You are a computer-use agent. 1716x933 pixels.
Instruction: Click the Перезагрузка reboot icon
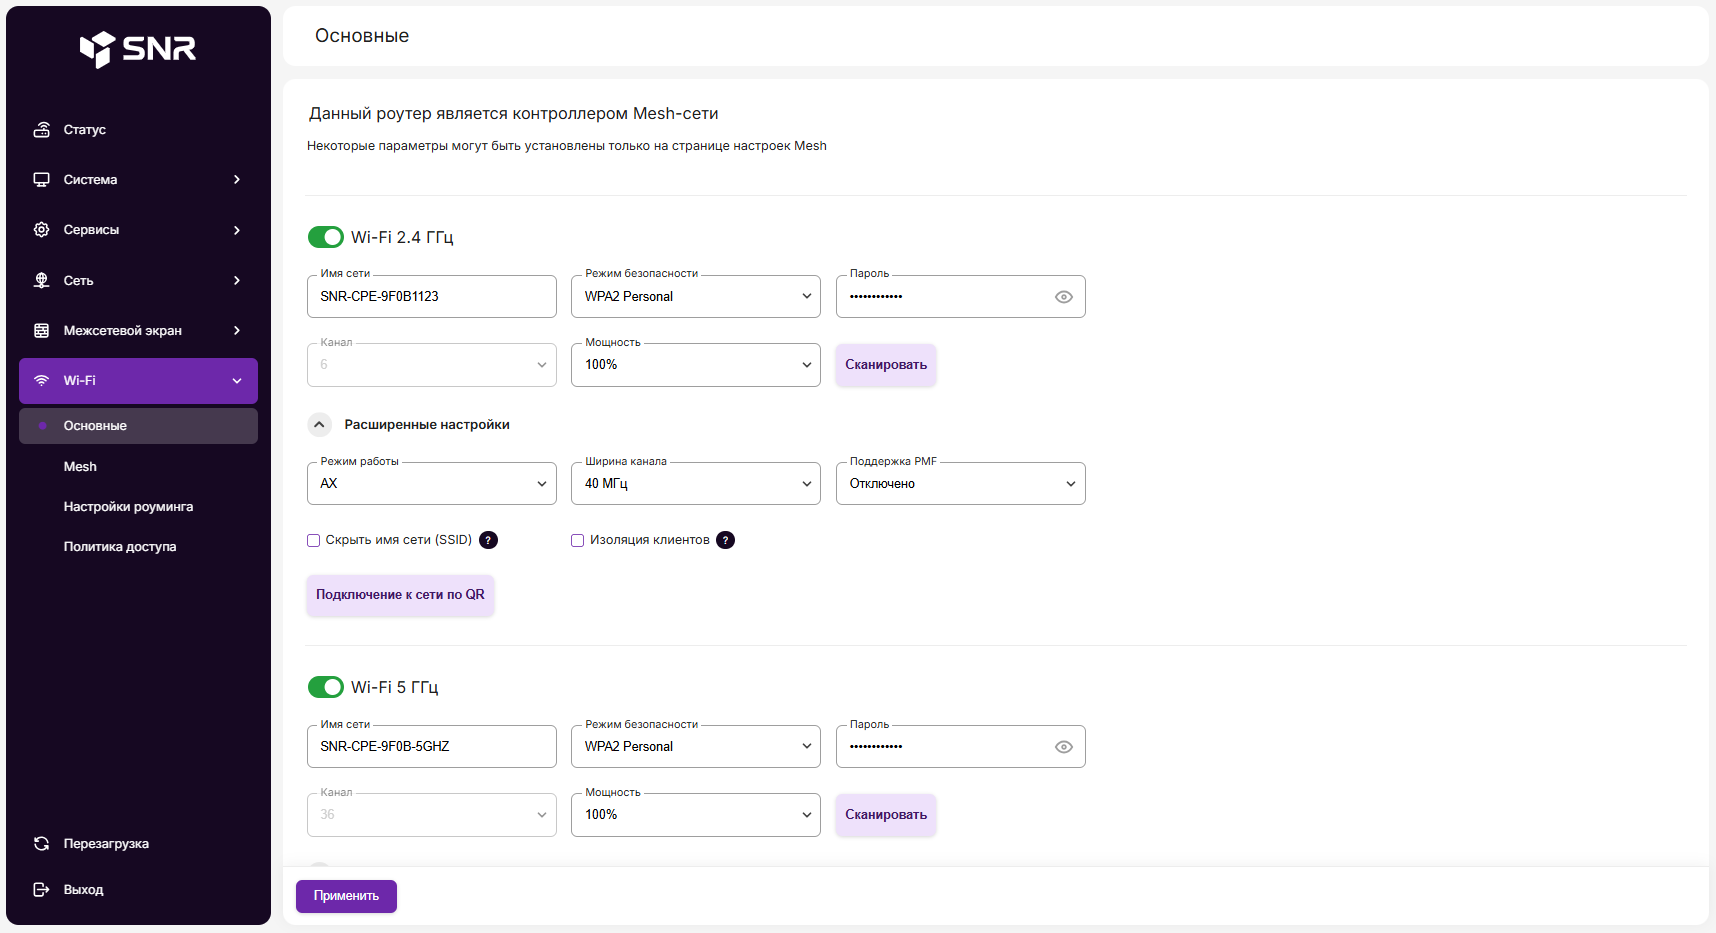(x=42, y=844)
